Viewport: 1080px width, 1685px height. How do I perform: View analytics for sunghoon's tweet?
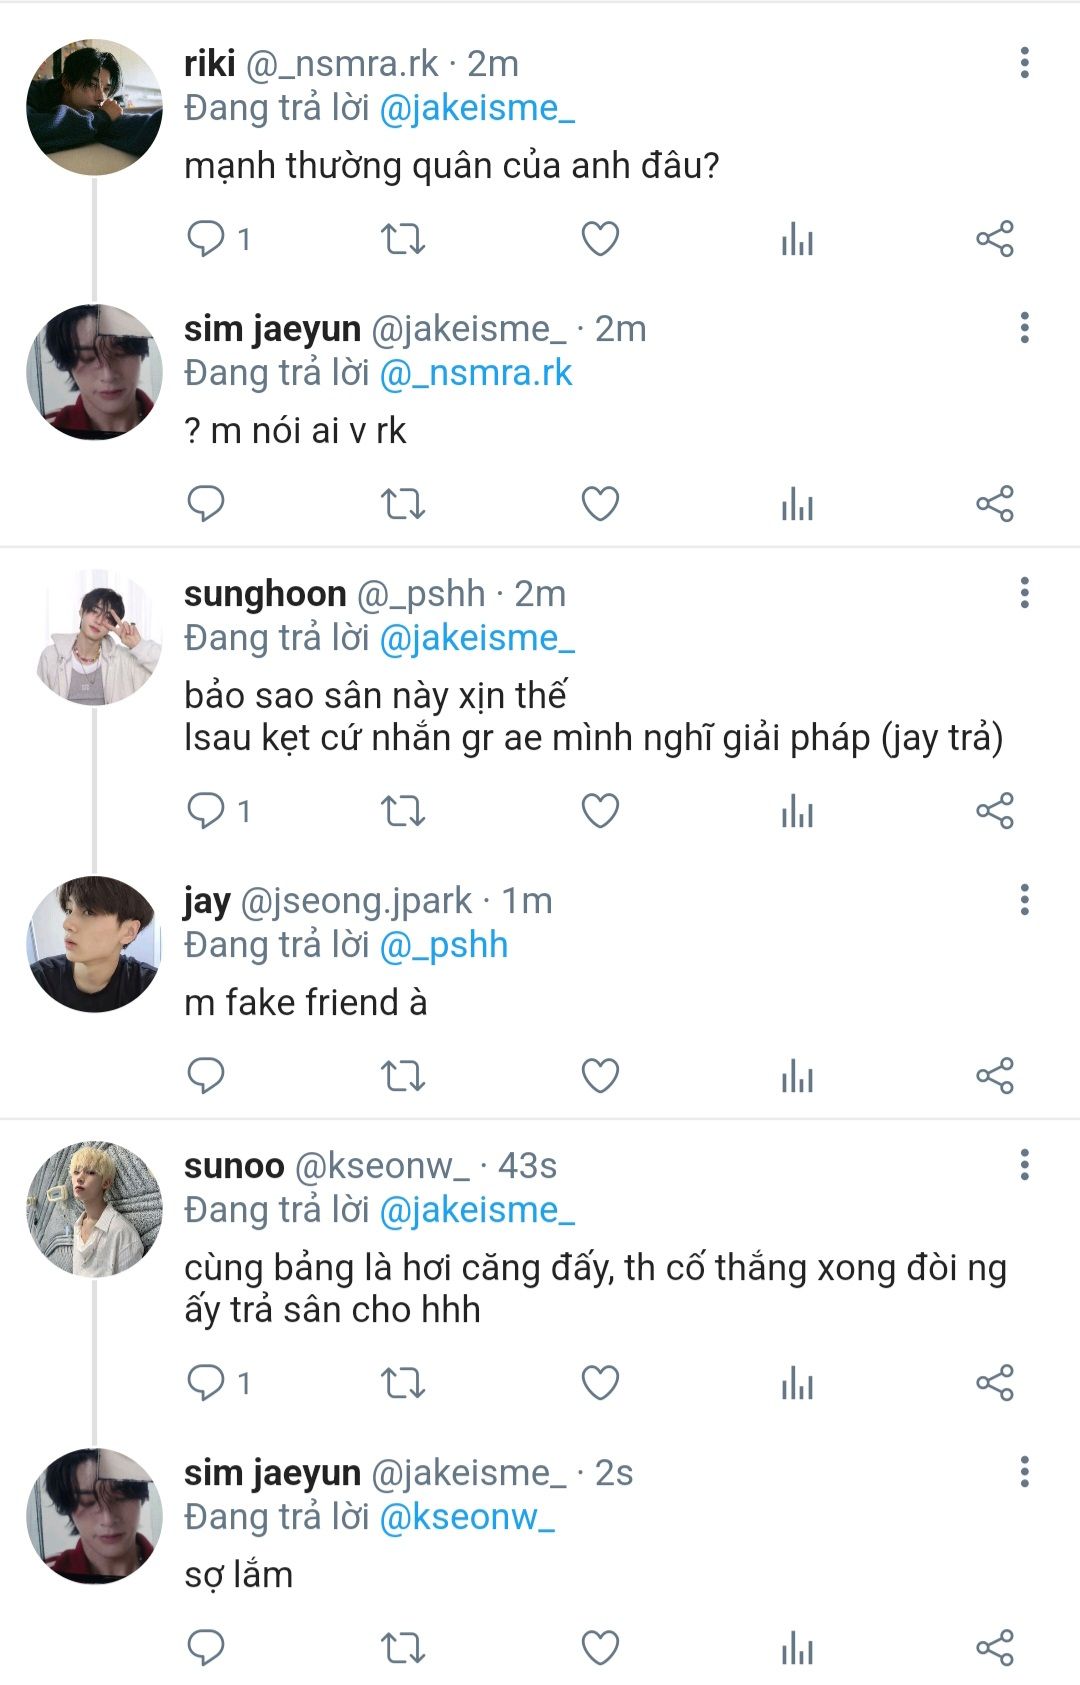797,811
